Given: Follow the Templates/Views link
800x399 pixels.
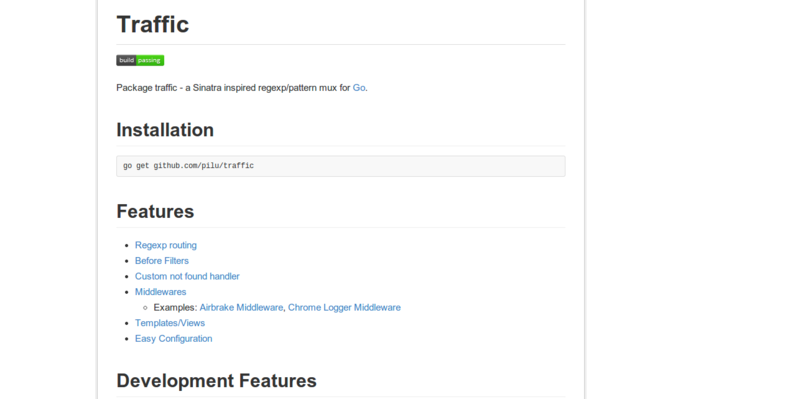Looking at the screenshot, I should pyautogui.click(x=170, y=323).
